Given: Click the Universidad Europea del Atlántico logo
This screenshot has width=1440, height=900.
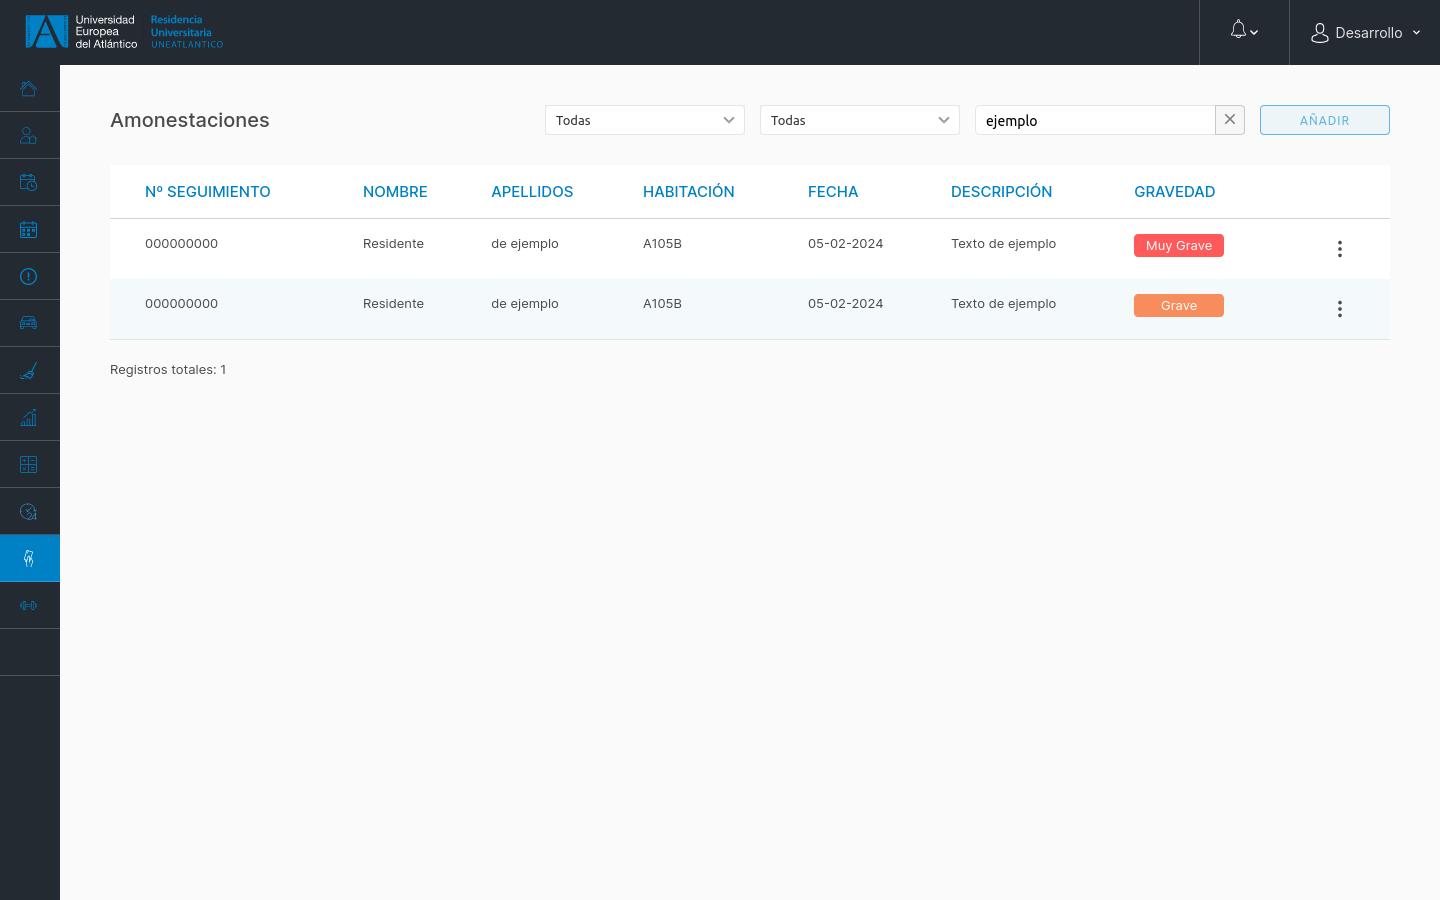Looking at the screenshot, I should click(x=81, y=32).
